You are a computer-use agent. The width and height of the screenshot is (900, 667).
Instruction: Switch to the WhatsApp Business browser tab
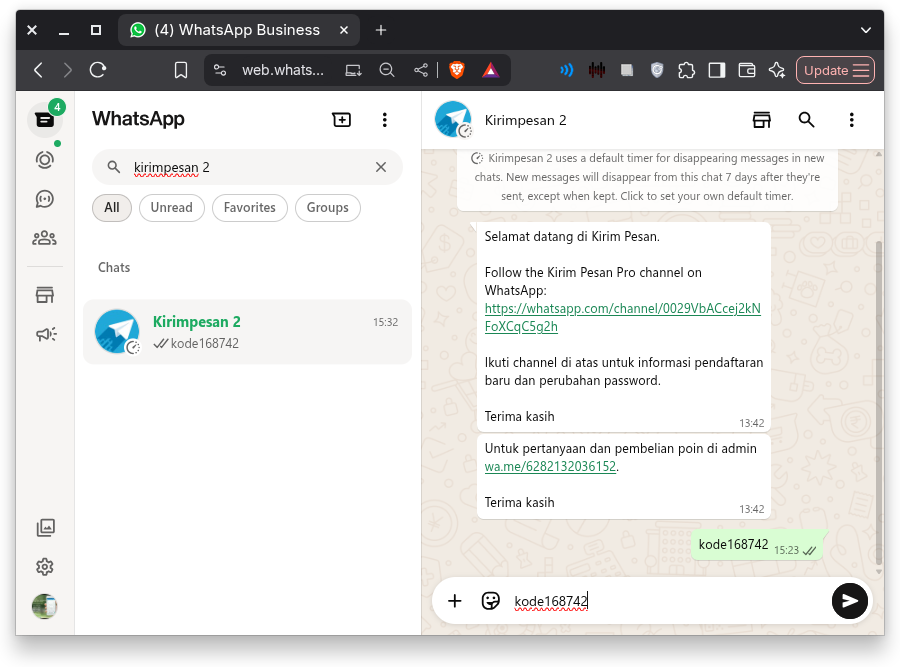pyautogui.click(x=237, y=30)
